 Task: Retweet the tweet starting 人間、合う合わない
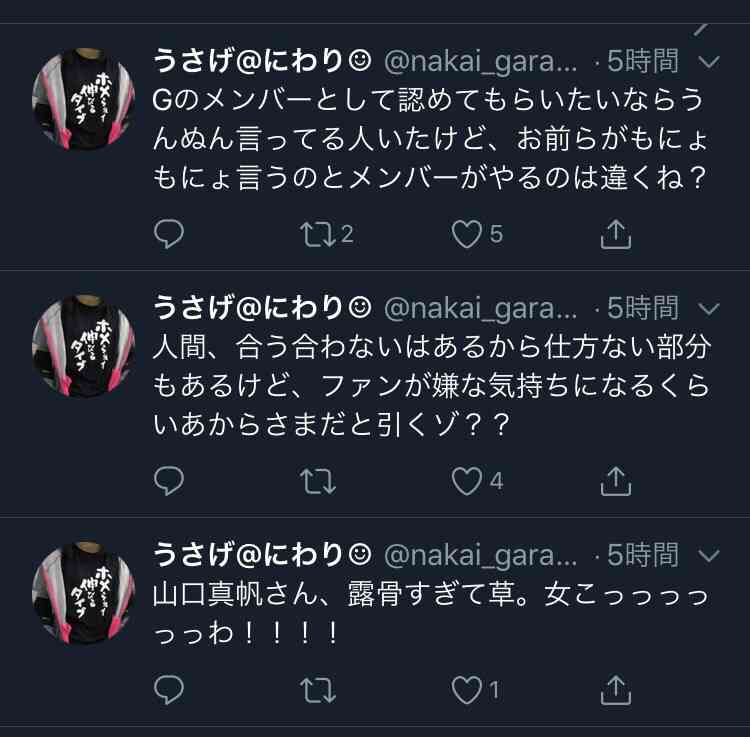click(318, 481)
